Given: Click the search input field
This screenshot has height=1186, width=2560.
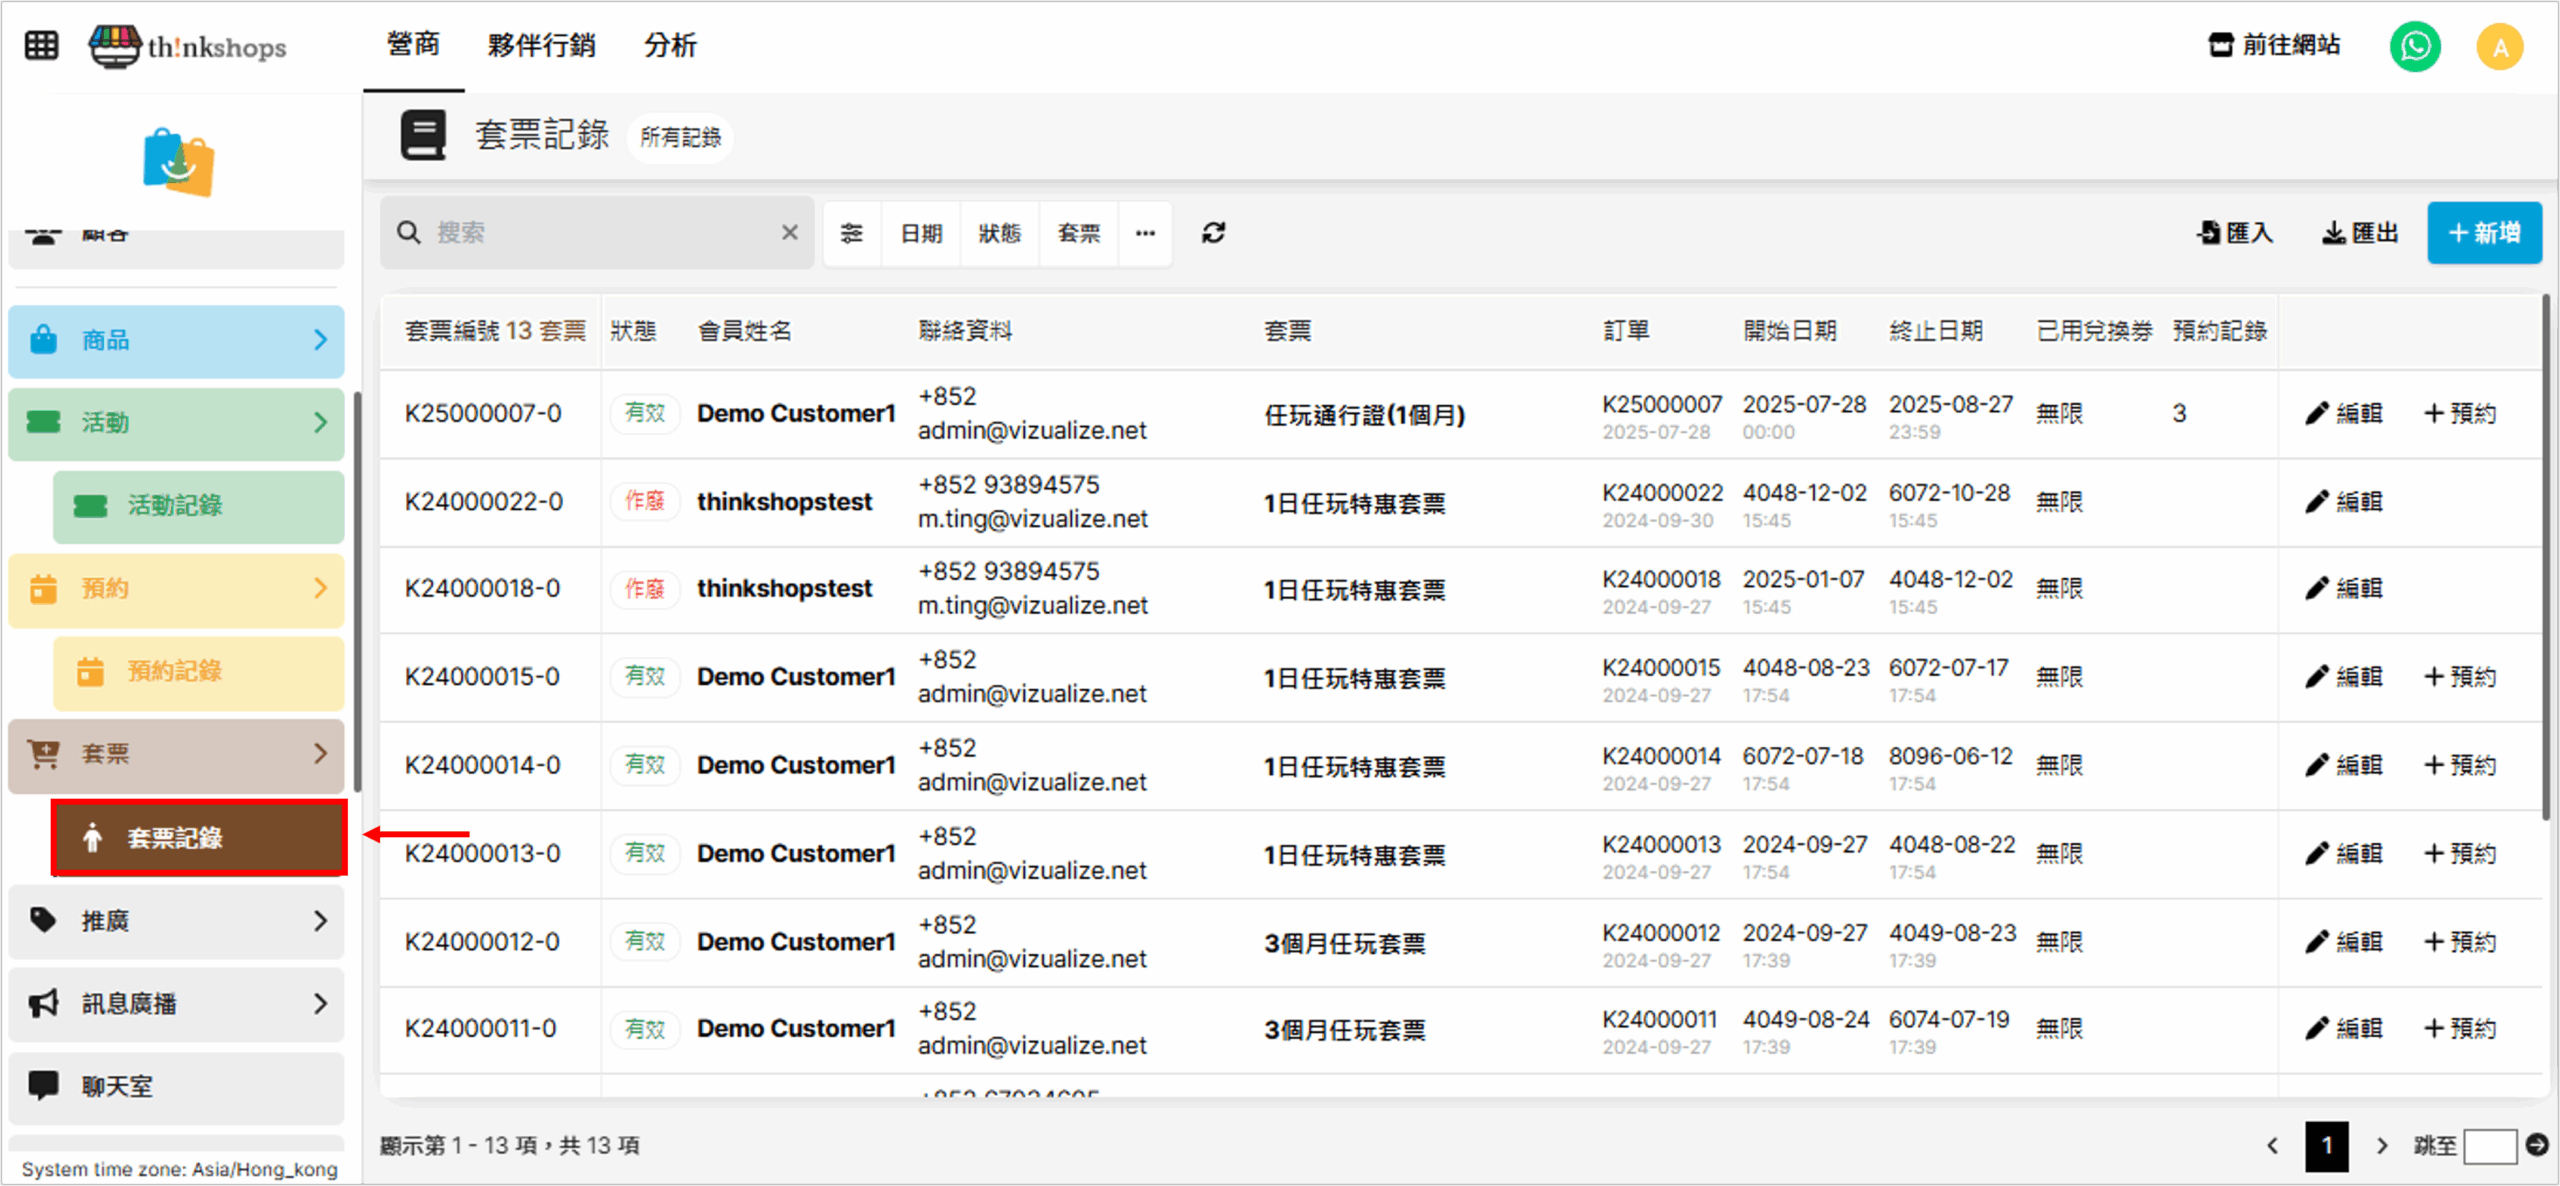Looking at the screenshot, I should (x=600, y=233).
